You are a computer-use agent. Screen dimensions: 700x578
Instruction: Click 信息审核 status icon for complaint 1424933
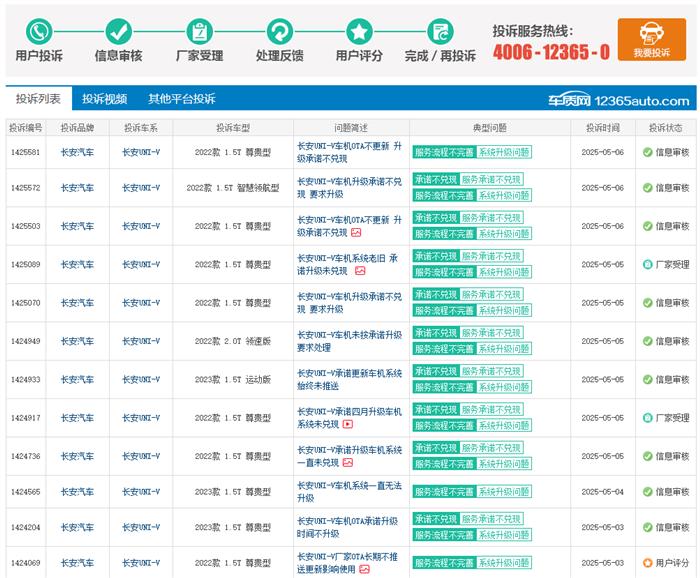pos(647,379)
